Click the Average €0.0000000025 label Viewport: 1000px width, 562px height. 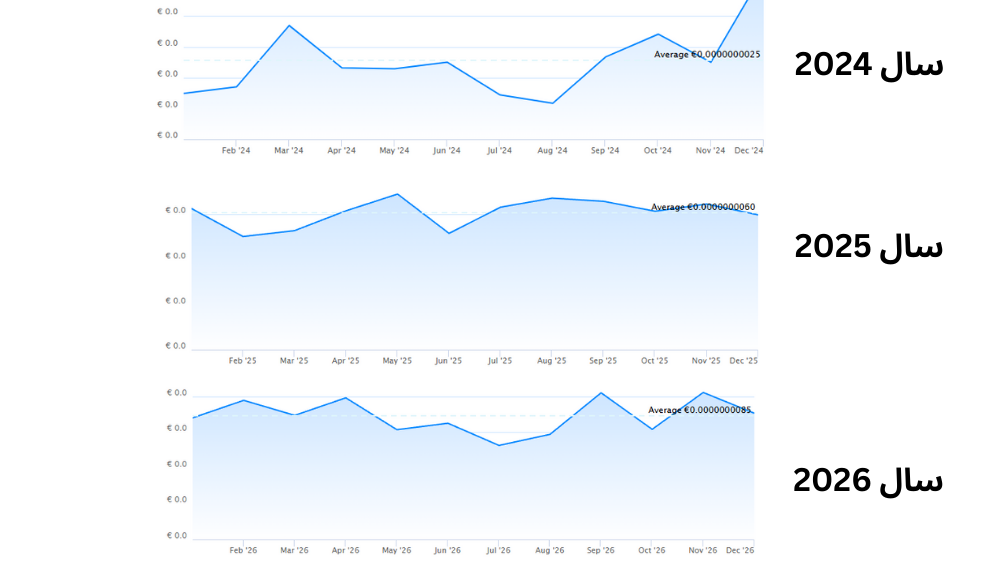pos(707,55)
